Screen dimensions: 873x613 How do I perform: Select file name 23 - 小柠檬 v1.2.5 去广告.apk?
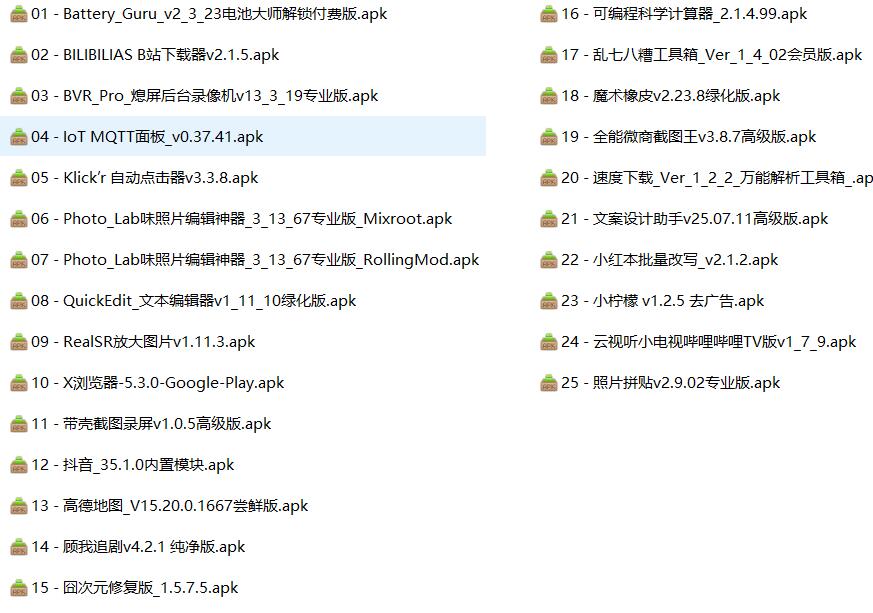663,301
